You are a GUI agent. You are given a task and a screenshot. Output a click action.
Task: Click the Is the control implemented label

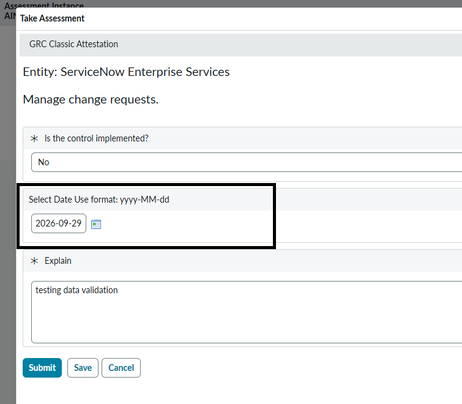click(97, 138)
